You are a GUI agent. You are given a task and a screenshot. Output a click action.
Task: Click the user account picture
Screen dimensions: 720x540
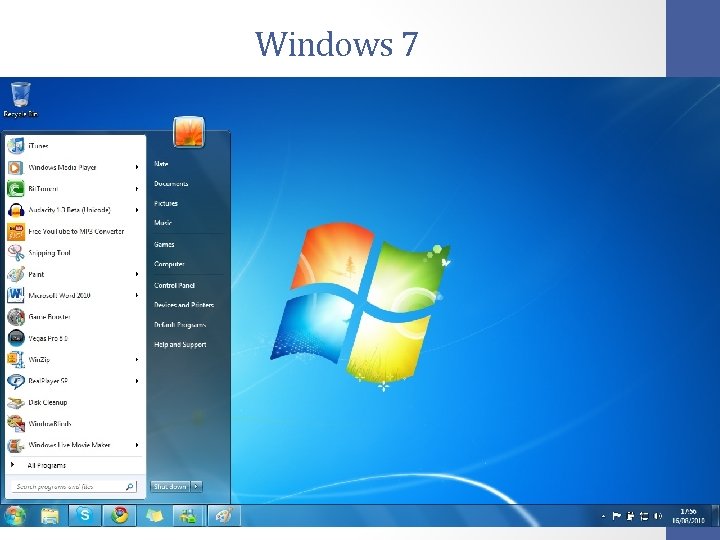189,132
